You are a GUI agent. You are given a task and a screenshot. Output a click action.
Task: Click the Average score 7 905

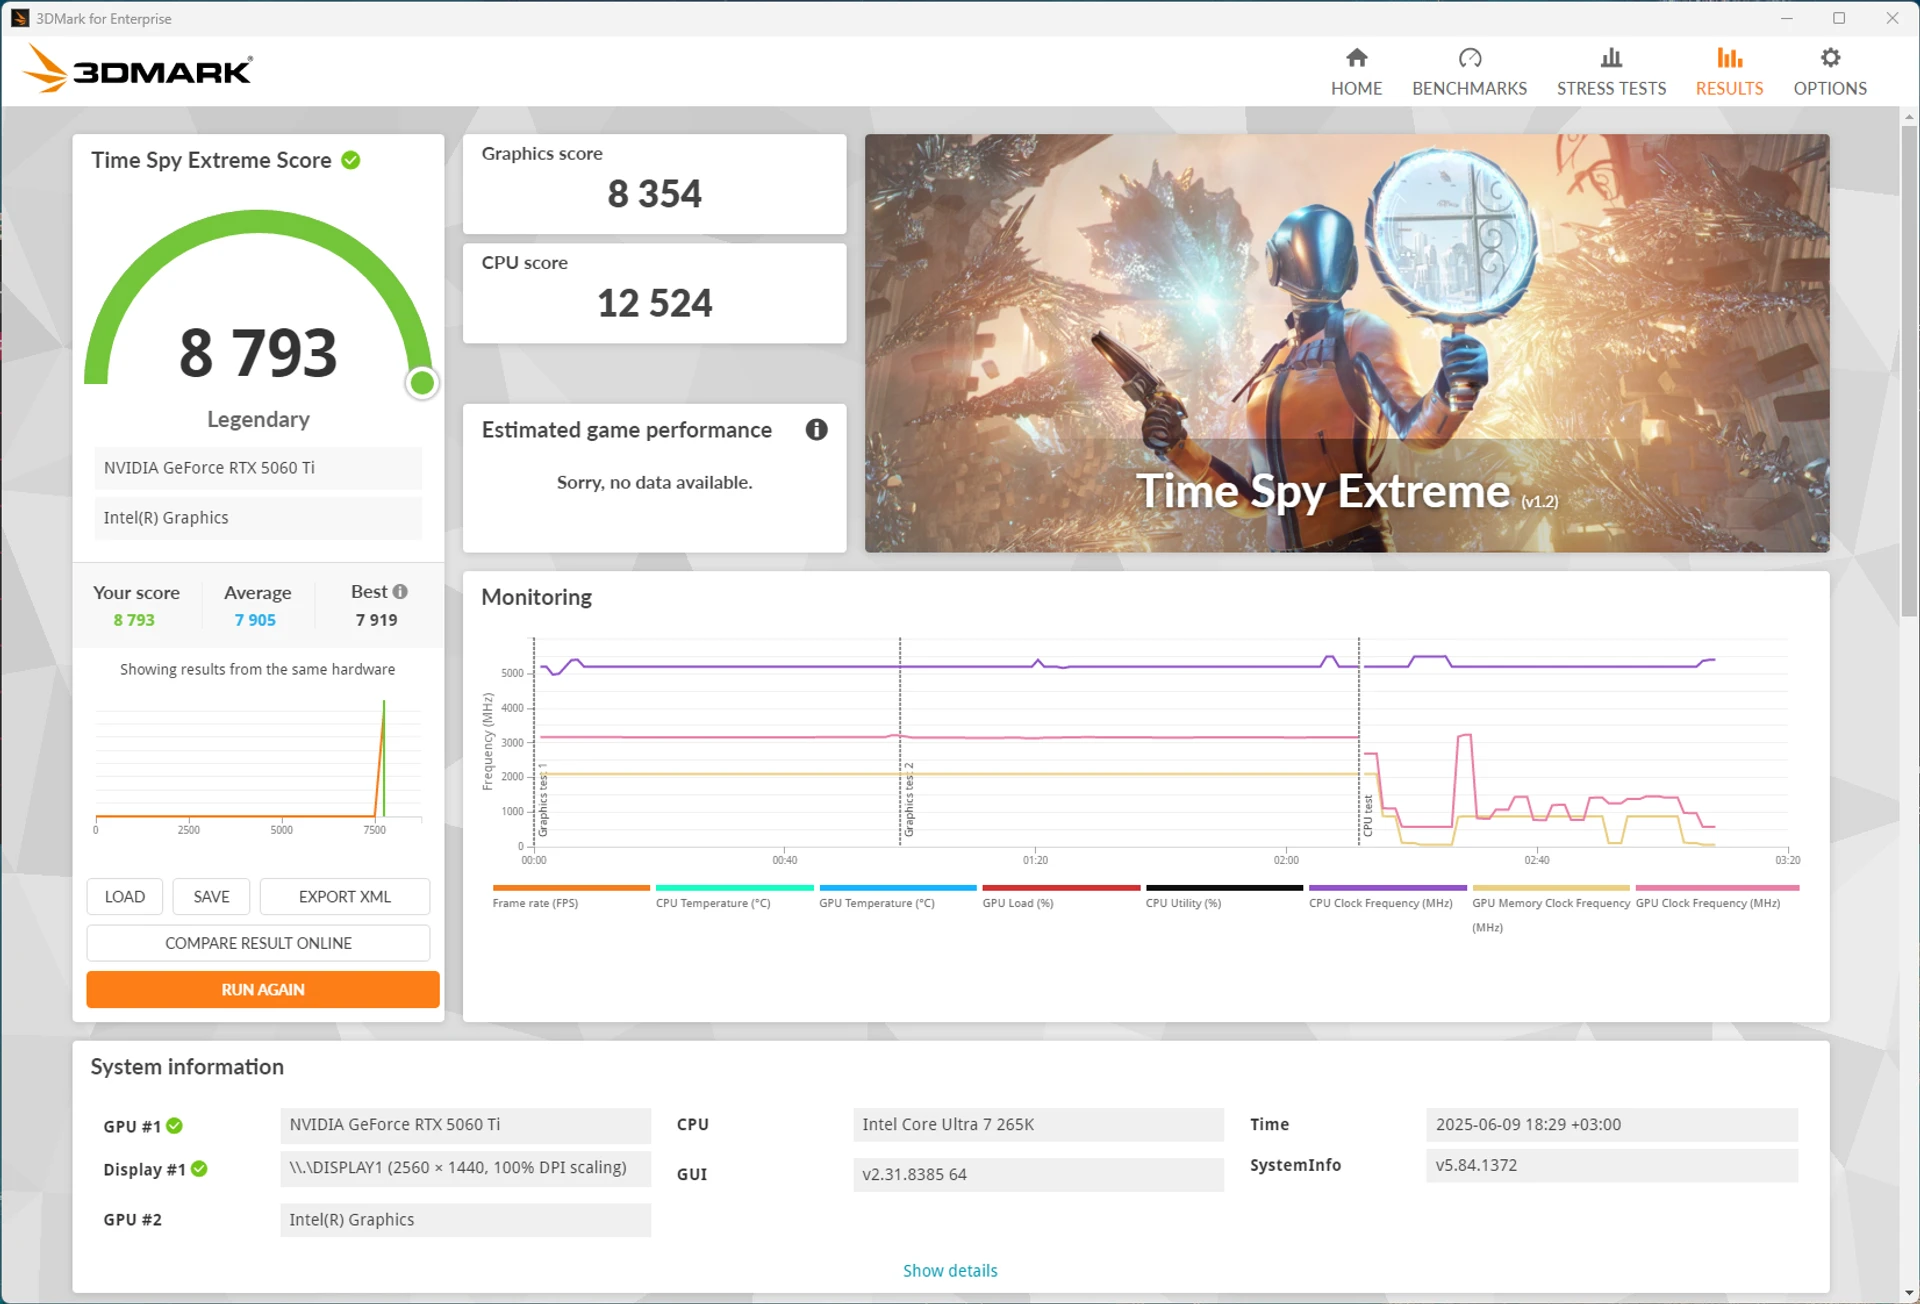point(255,620)
